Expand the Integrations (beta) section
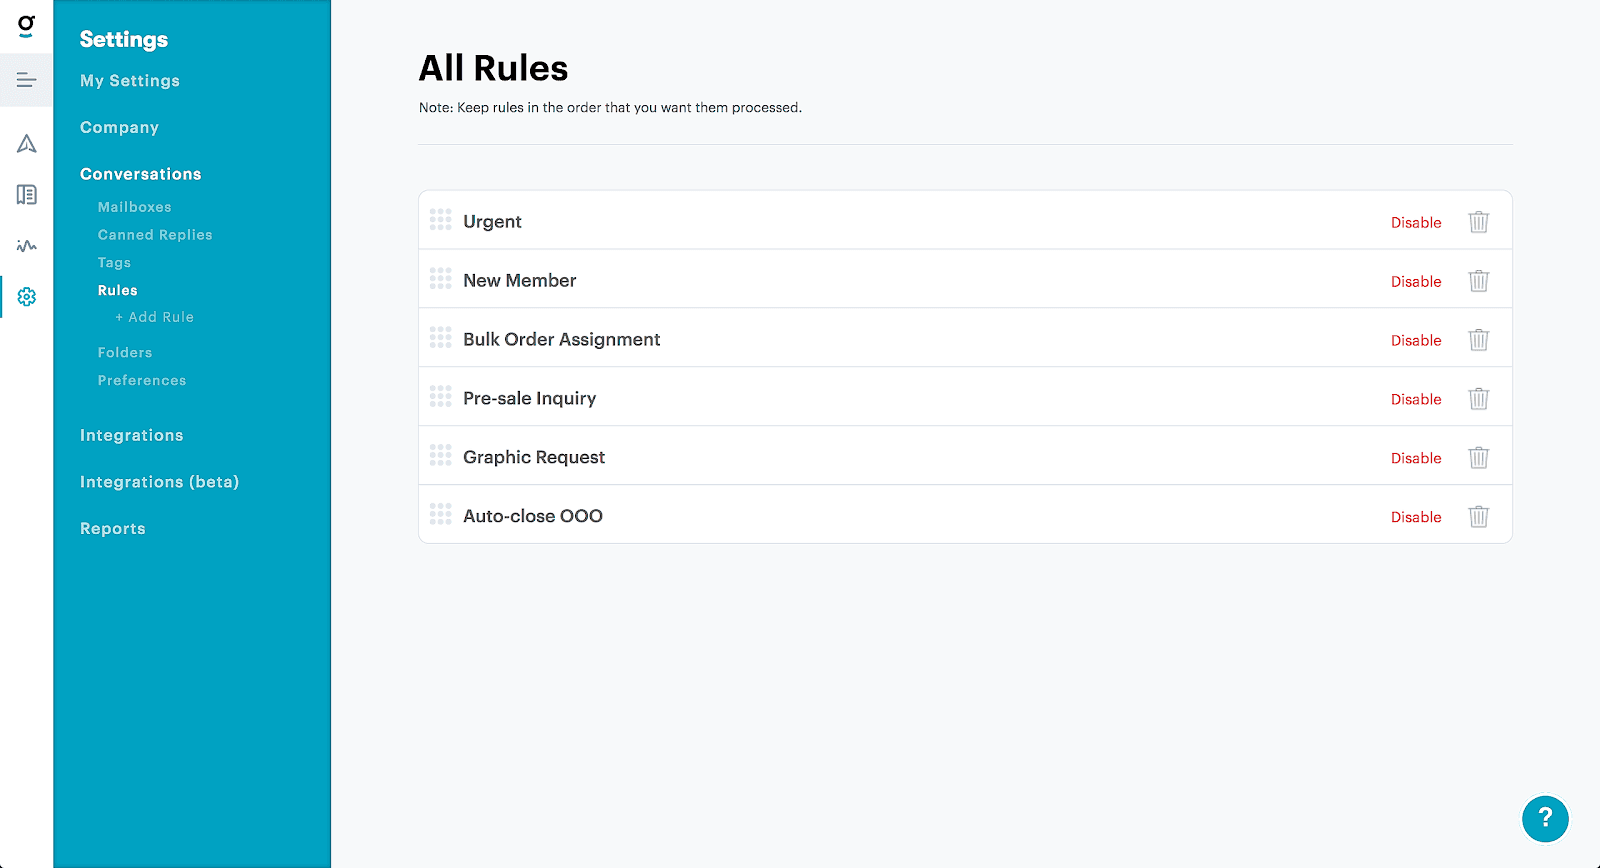 159,481
